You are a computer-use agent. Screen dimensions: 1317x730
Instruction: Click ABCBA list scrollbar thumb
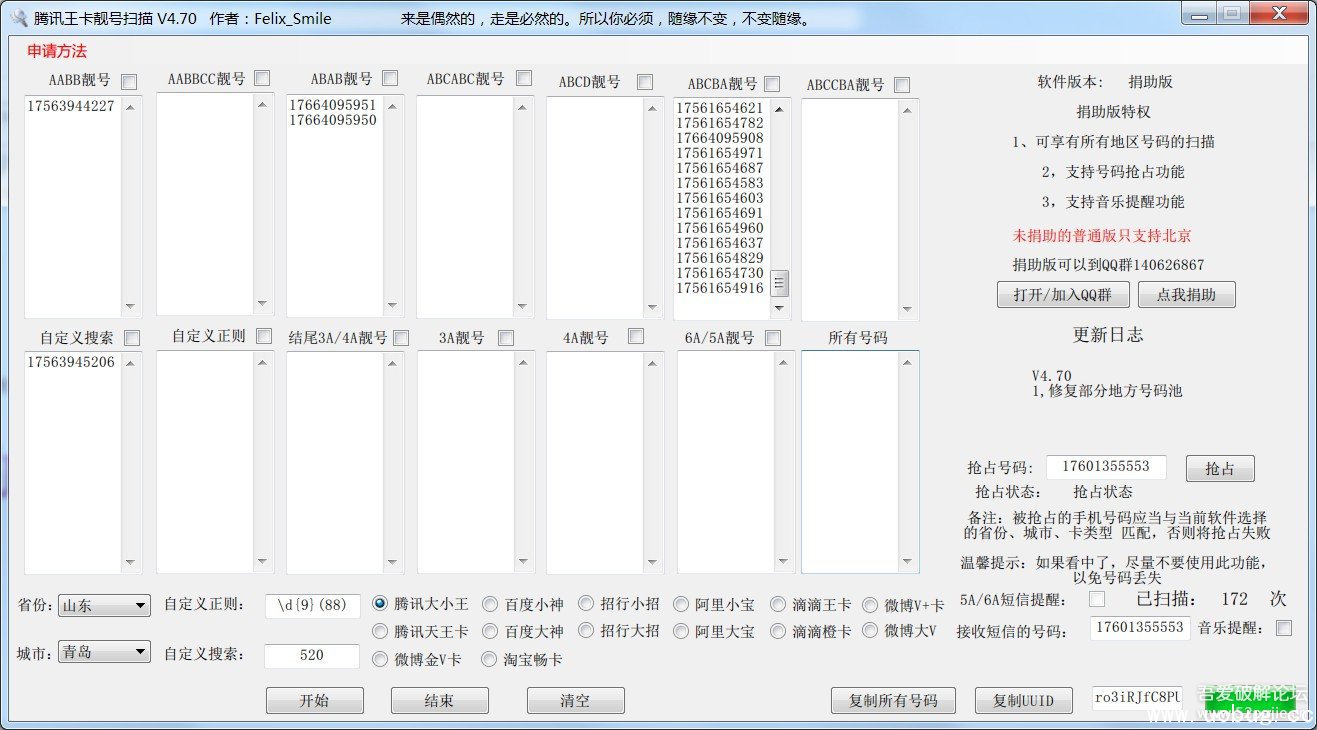779,283
